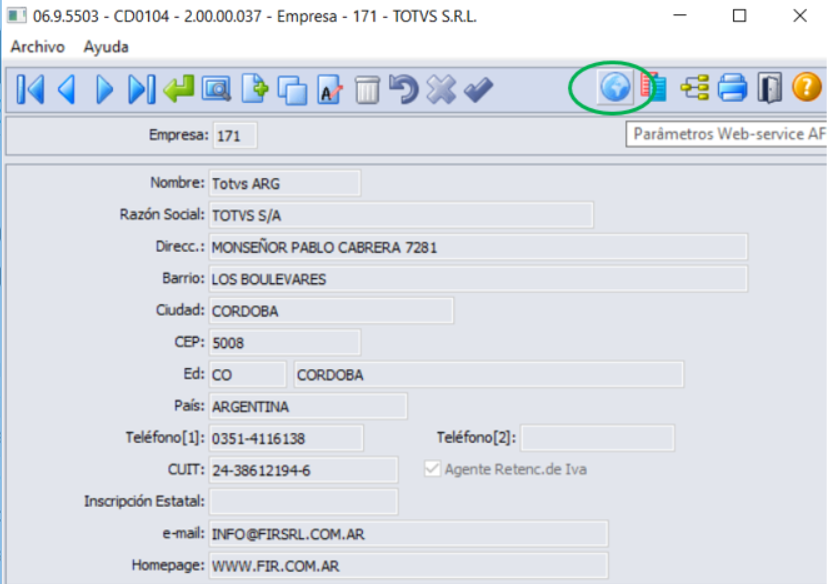Go to the first record
Viewport: 832px width, 584px height.
click(30, 89)
